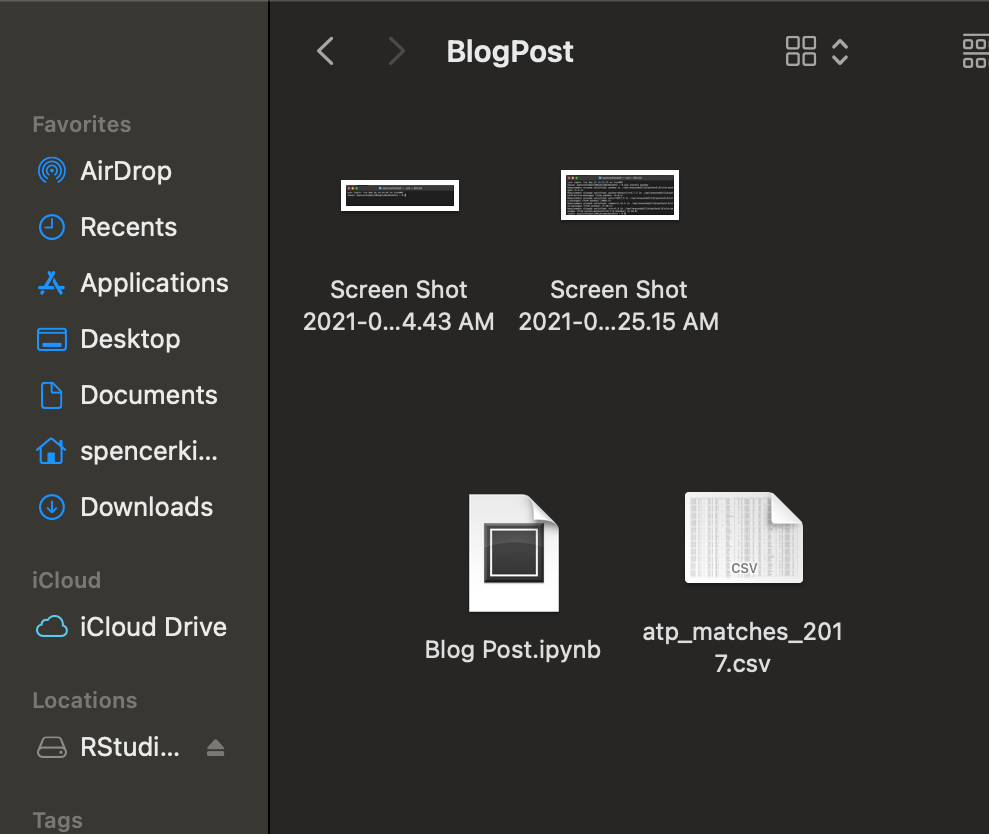The width and height of the screenshot is (989, 834).
Task: Open the group-by options icon
Action: (x=975, y=52)
